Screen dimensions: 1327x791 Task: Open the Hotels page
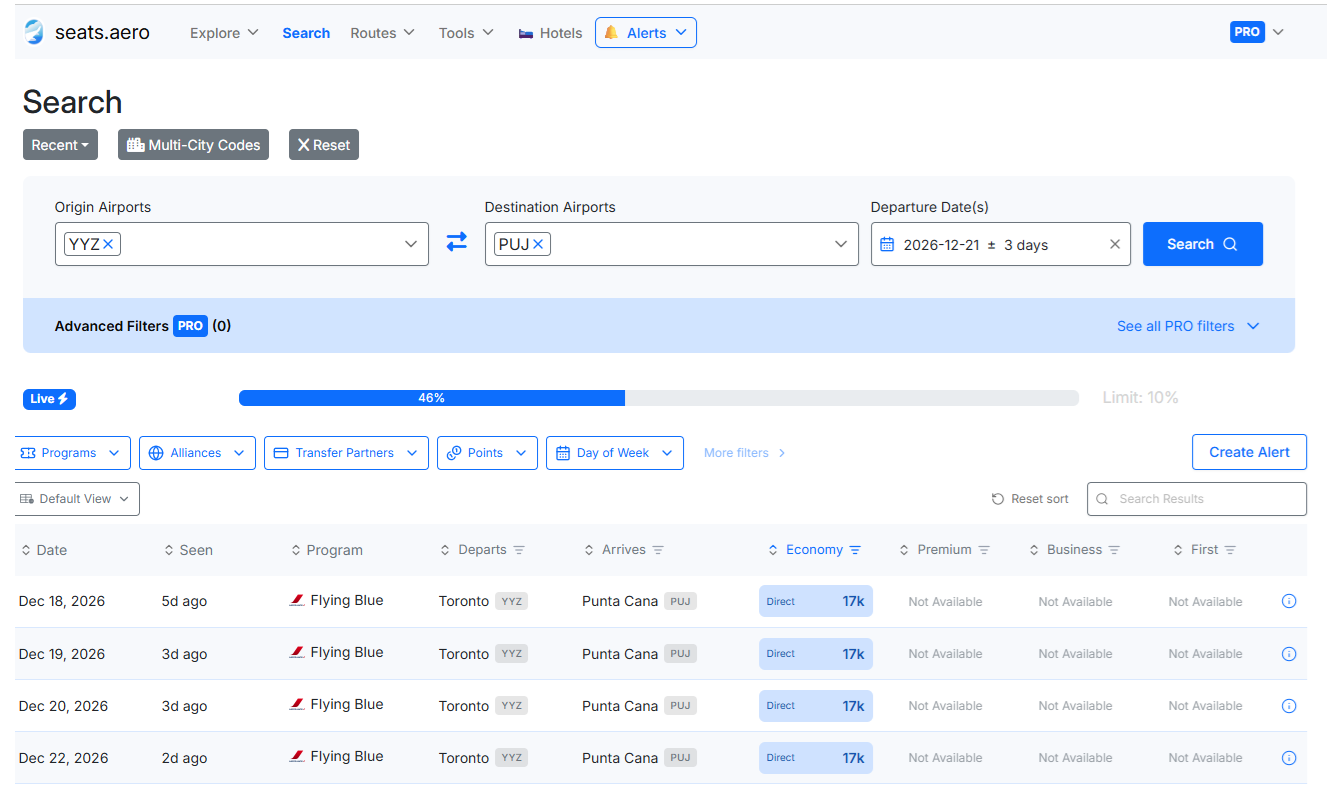[x=550, y=33]
